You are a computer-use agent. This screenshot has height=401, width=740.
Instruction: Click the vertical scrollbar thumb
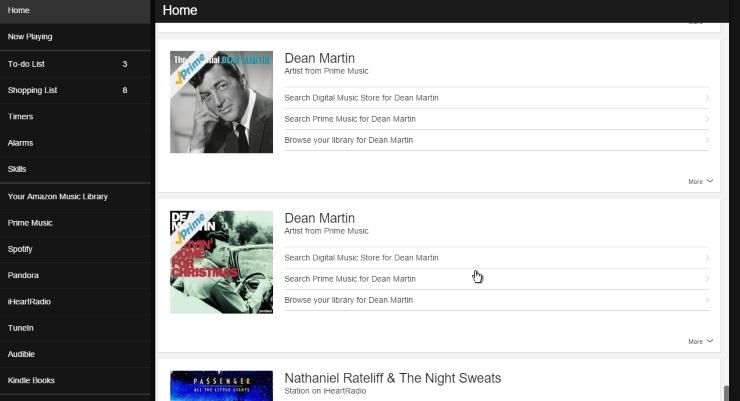726,393
